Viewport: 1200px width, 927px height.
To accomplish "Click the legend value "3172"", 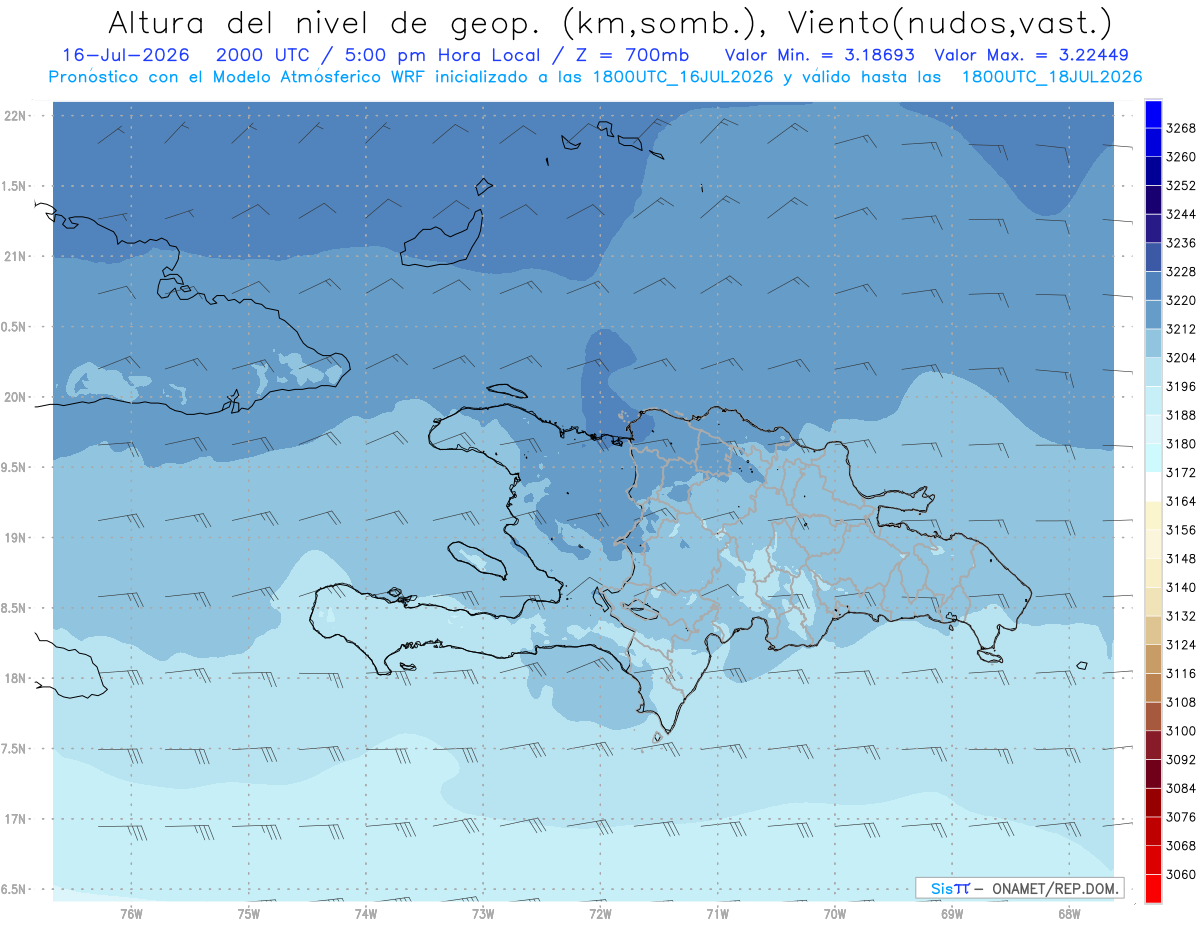I will (1181, 472).
